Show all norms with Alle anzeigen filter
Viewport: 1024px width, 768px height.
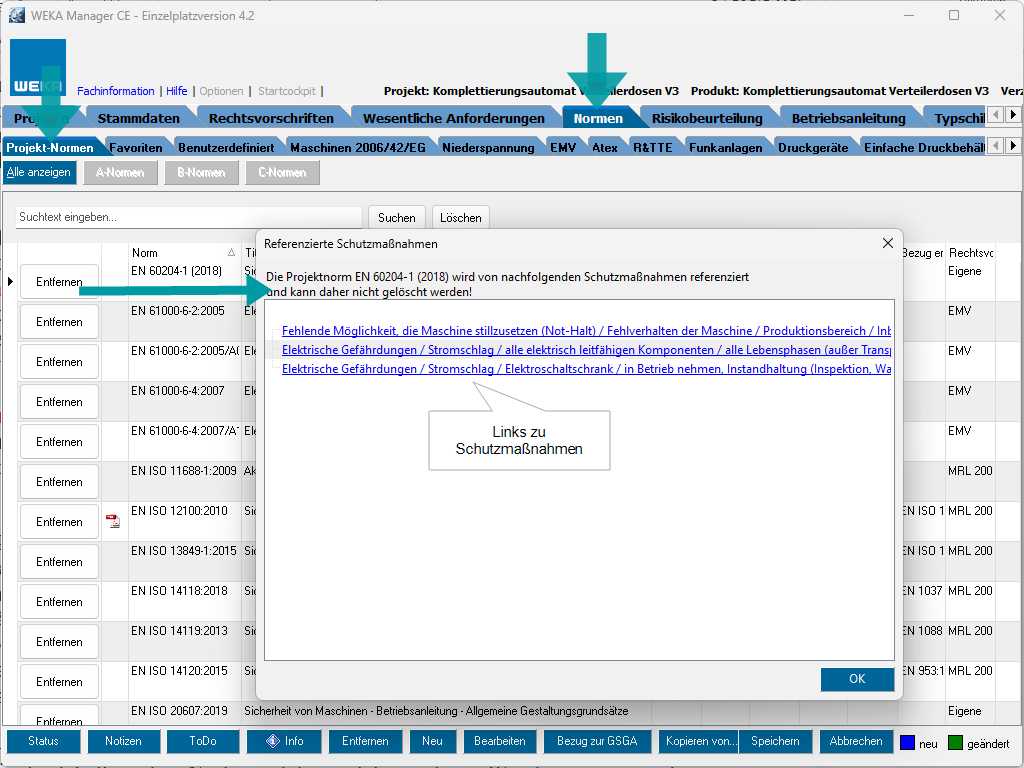39,172
